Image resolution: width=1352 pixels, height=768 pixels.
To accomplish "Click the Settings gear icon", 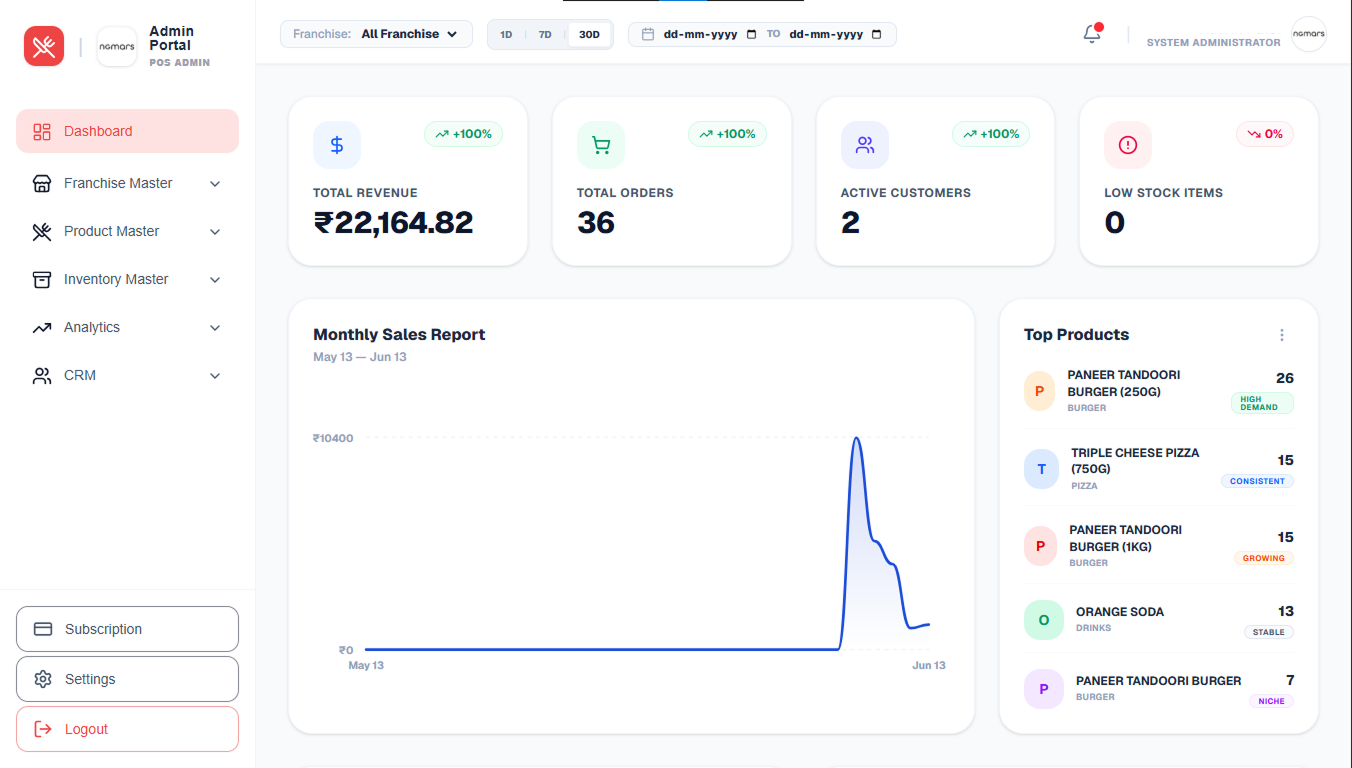I will pyautogui.click(x=43, y=679).
